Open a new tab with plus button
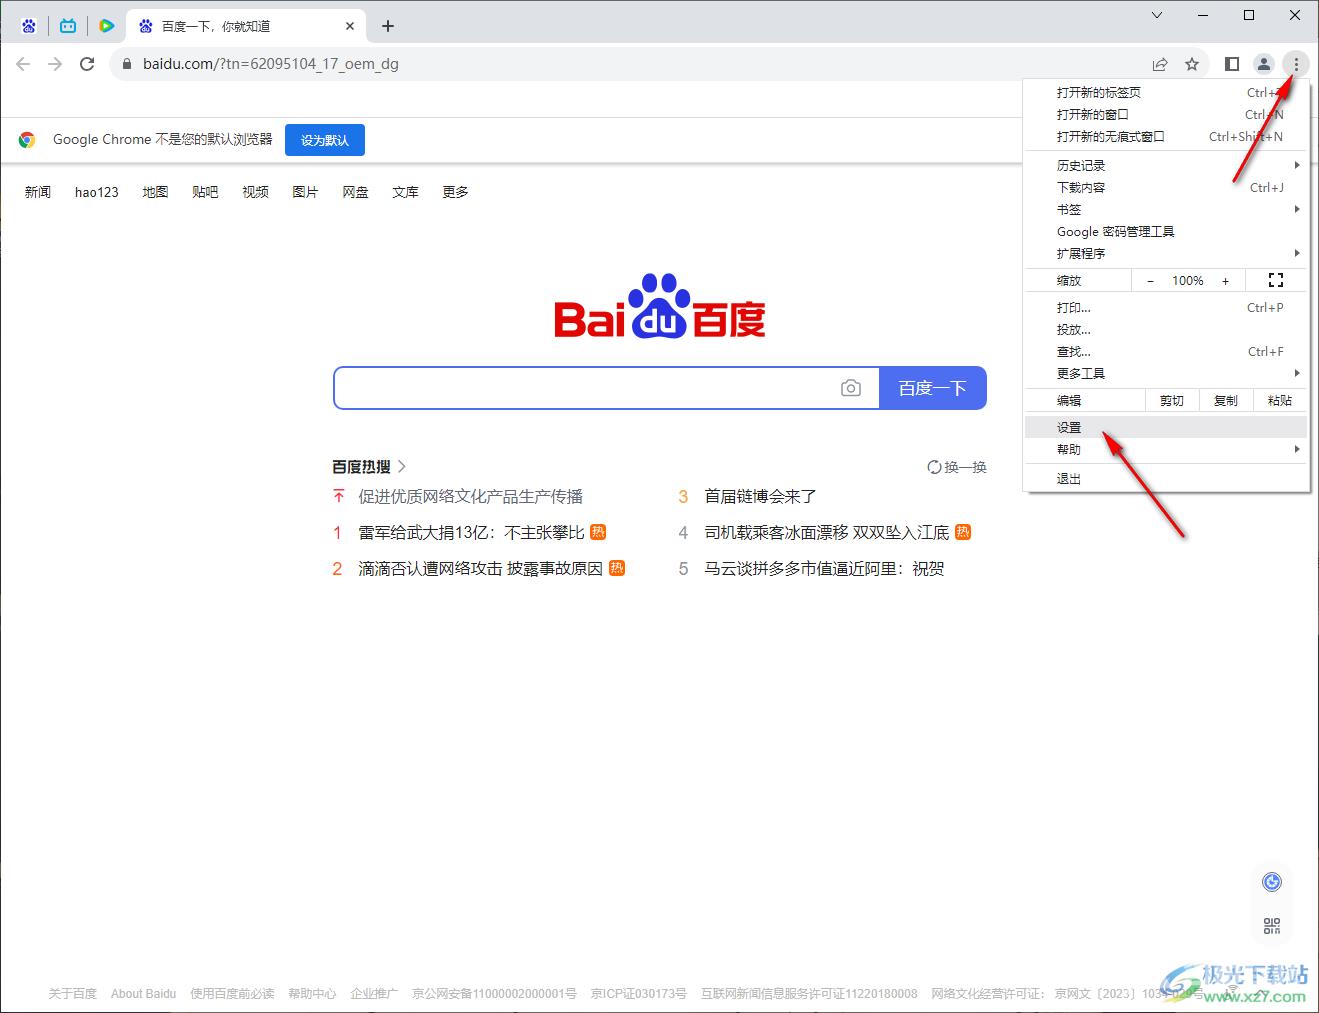 click(388, 26)
